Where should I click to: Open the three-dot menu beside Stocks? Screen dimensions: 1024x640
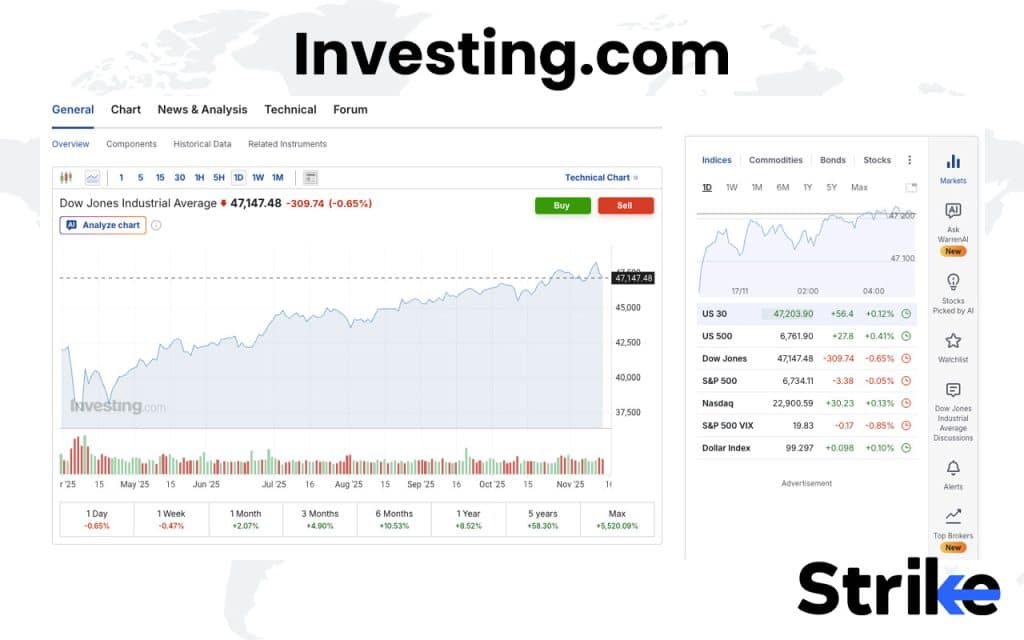pyautogui.click(x=909, y=160)
